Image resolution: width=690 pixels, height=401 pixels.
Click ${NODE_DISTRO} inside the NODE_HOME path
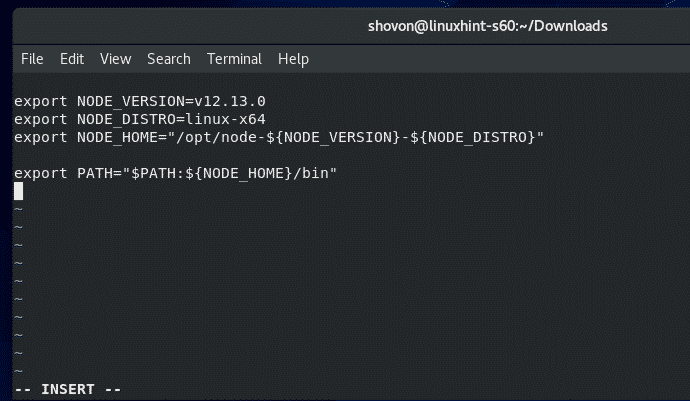click(475, 136)
